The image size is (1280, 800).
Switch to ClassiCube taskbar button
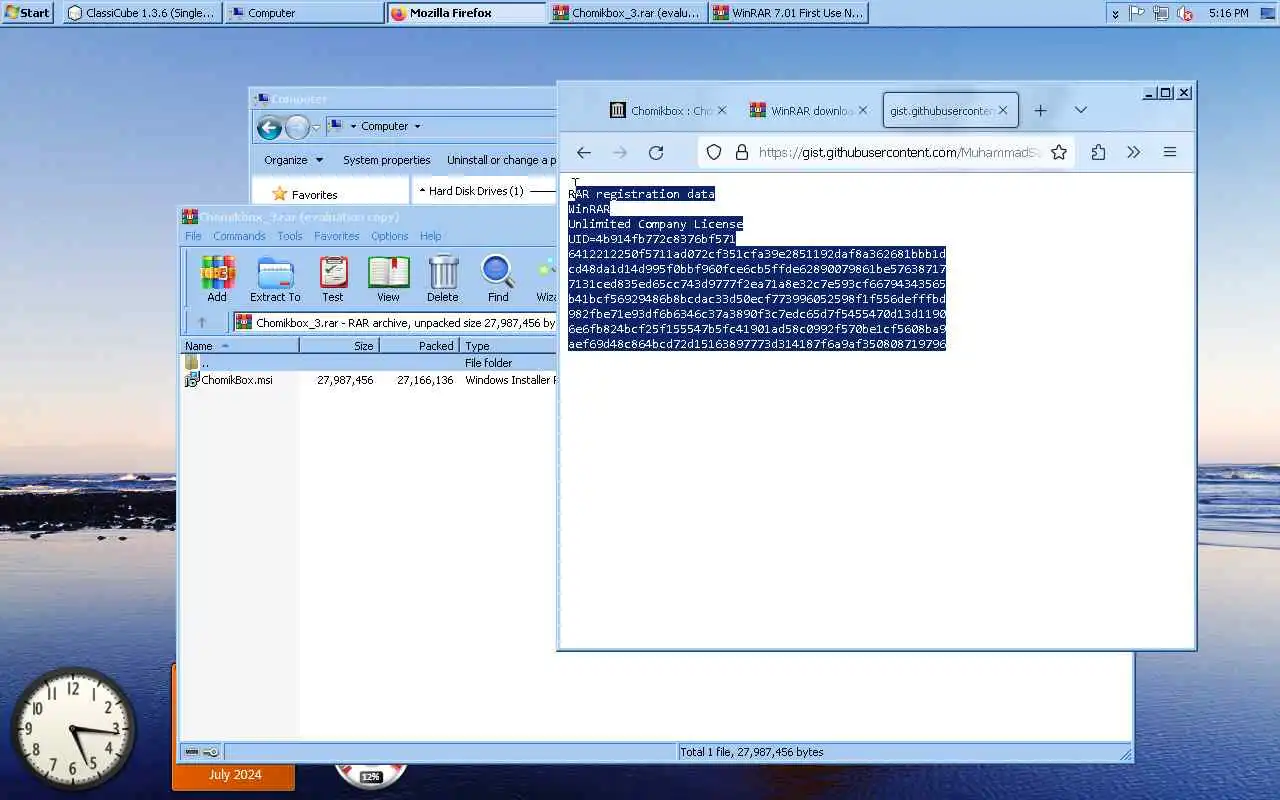pos(141,13)
